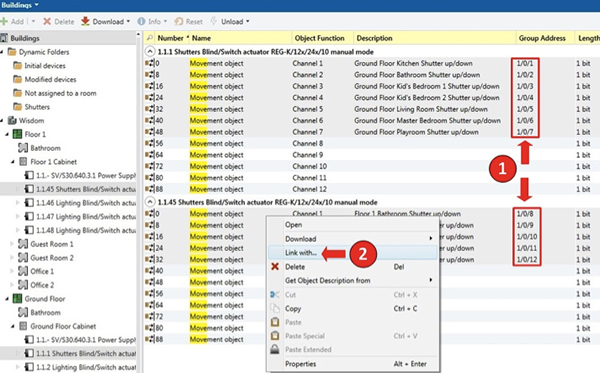Expand the Office 1 tree node

12,271
